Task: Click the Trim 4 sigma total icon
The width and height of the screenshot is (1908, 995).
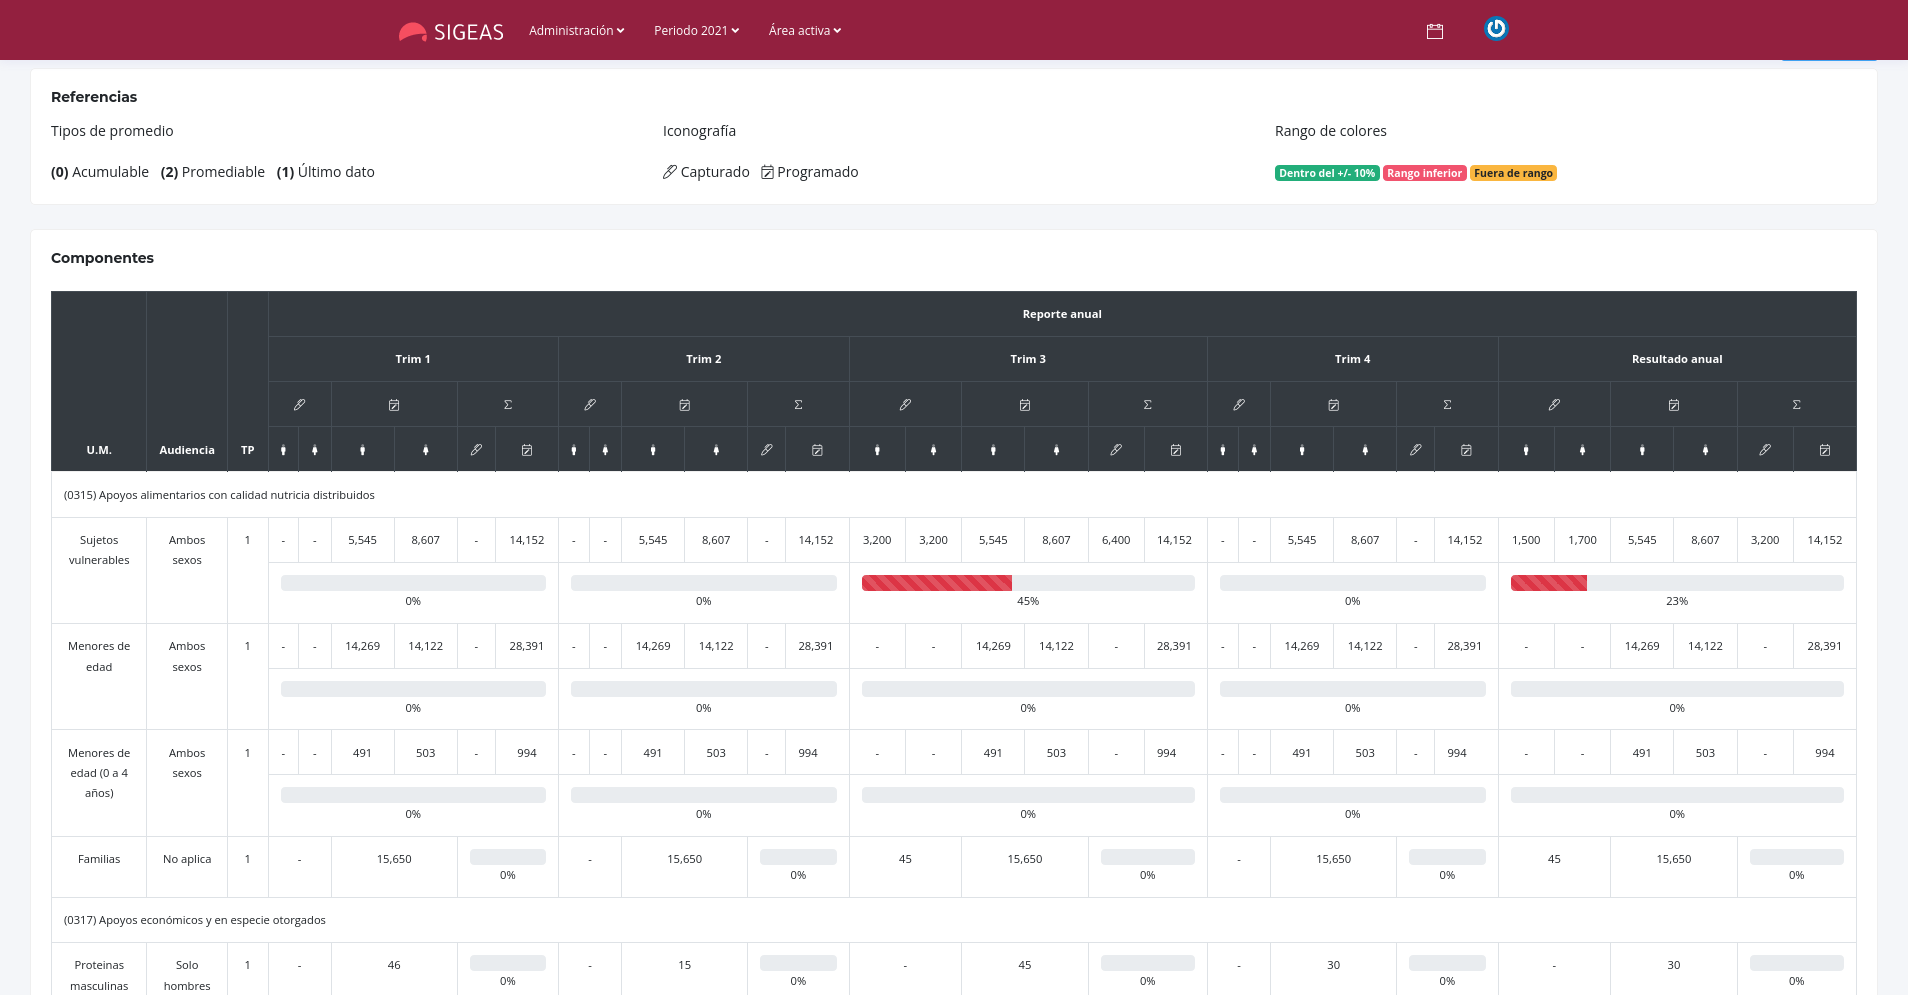Action: click(1447, 405)
